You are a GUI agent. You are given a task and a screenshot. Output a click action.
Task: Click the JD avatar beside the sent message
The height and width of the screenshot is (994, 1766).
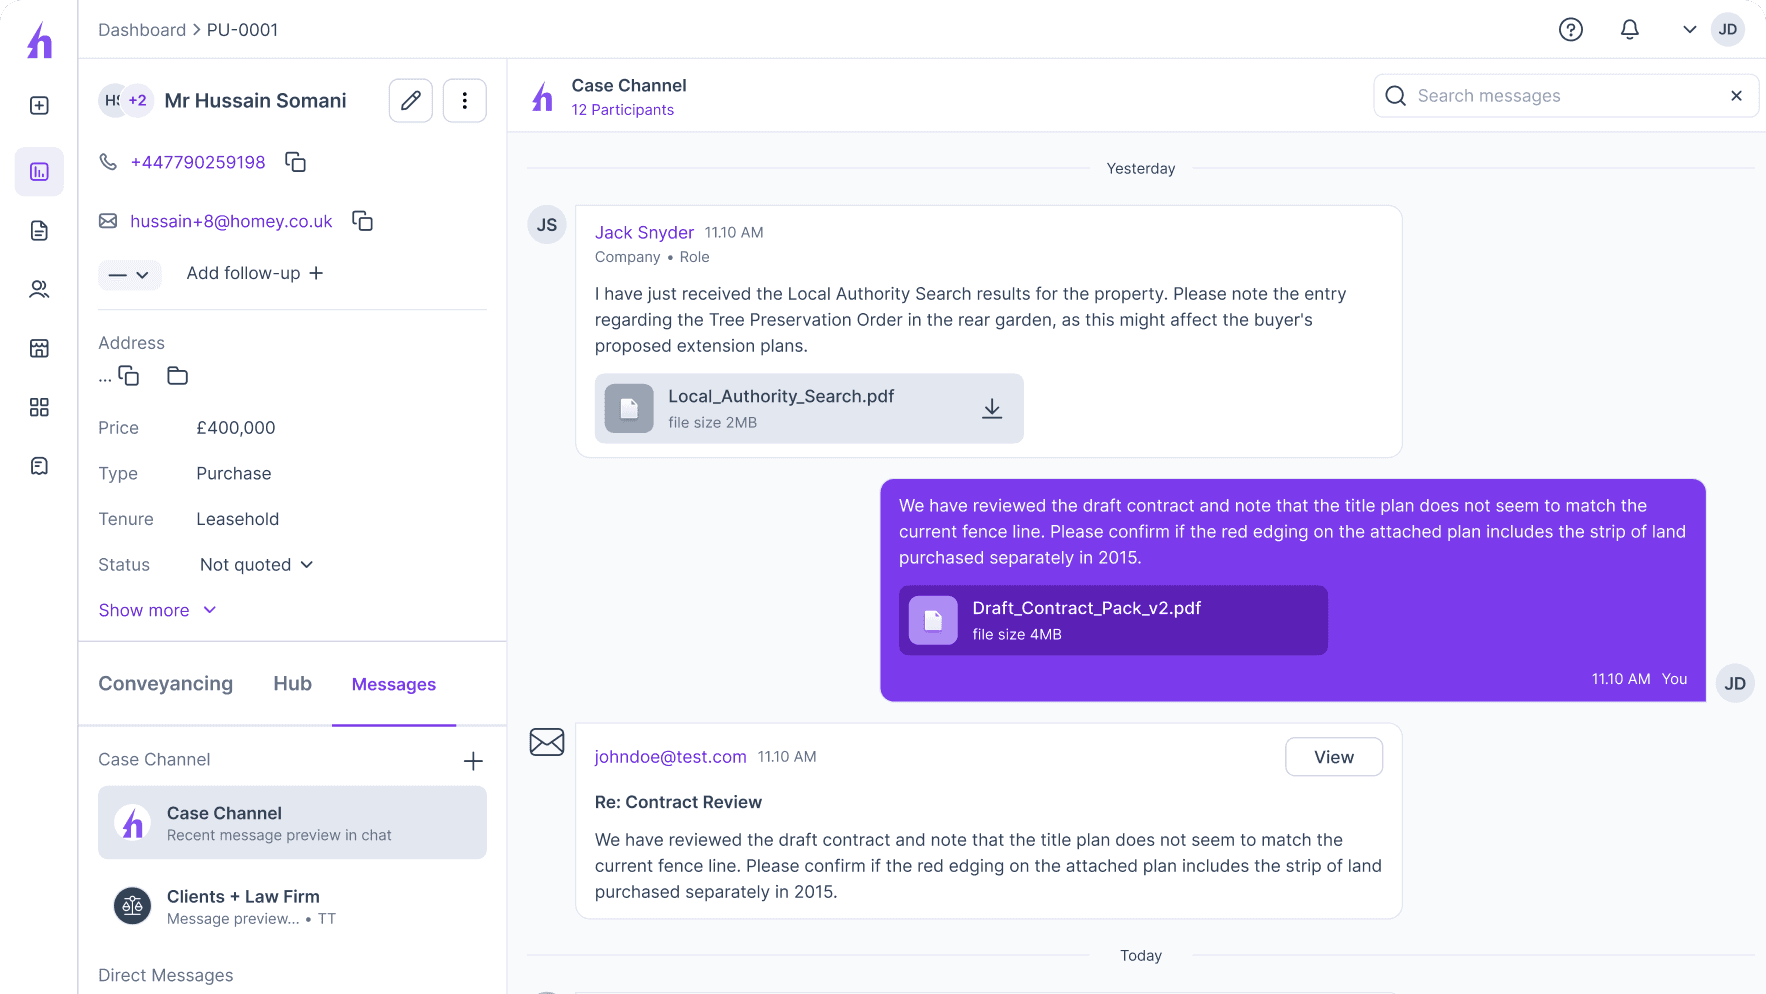(x=1735, y=684)
